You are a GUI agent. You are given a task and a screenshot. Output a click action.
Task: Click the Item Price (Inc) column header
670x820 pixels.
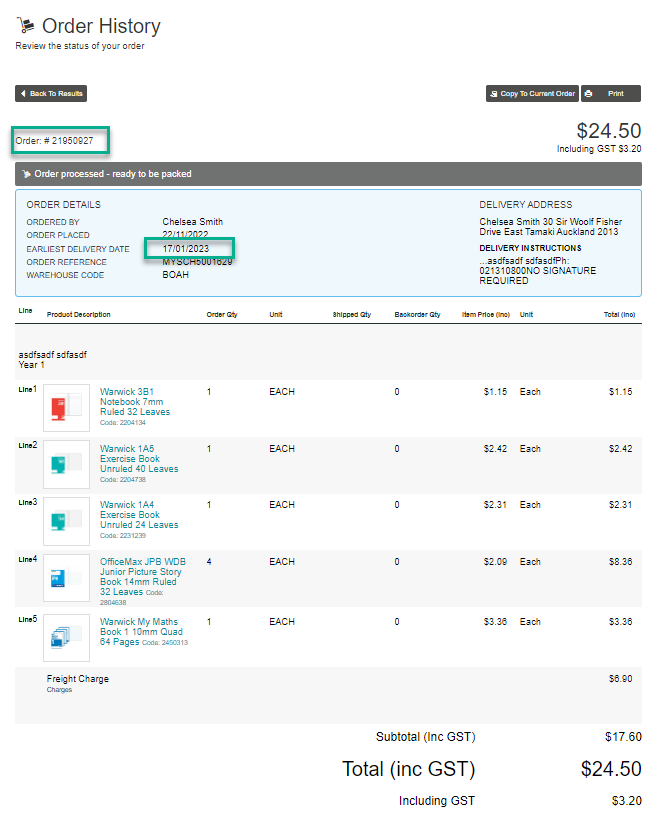(486, 314)
